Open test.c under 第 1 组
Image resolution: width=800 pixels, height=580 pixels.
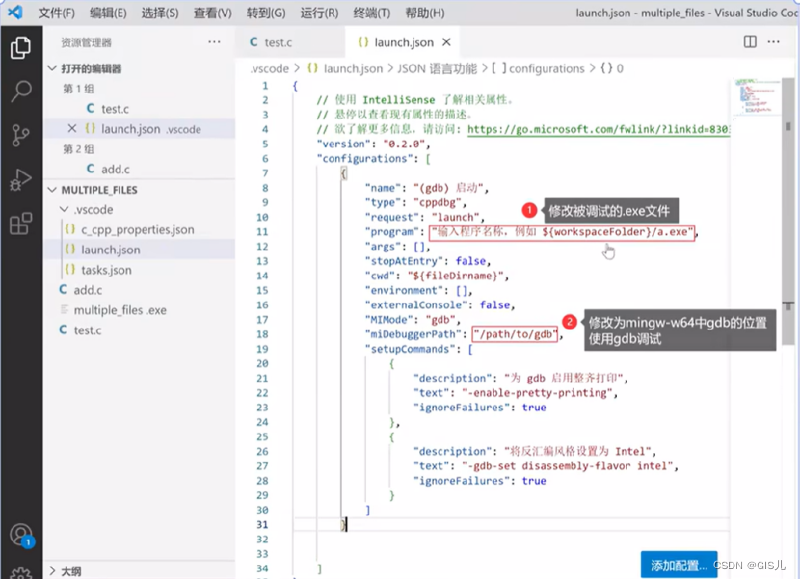coord(139,109)
